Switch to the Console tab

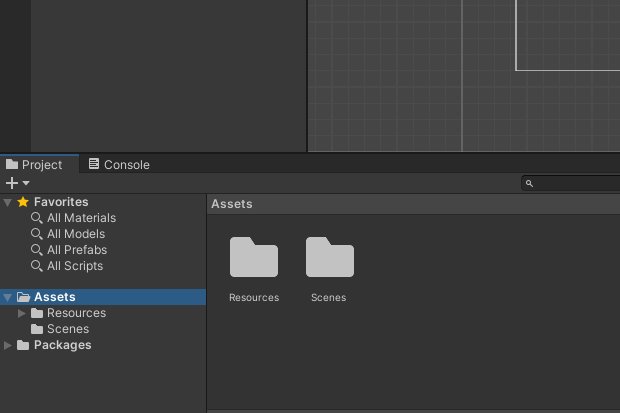(119, 165)
